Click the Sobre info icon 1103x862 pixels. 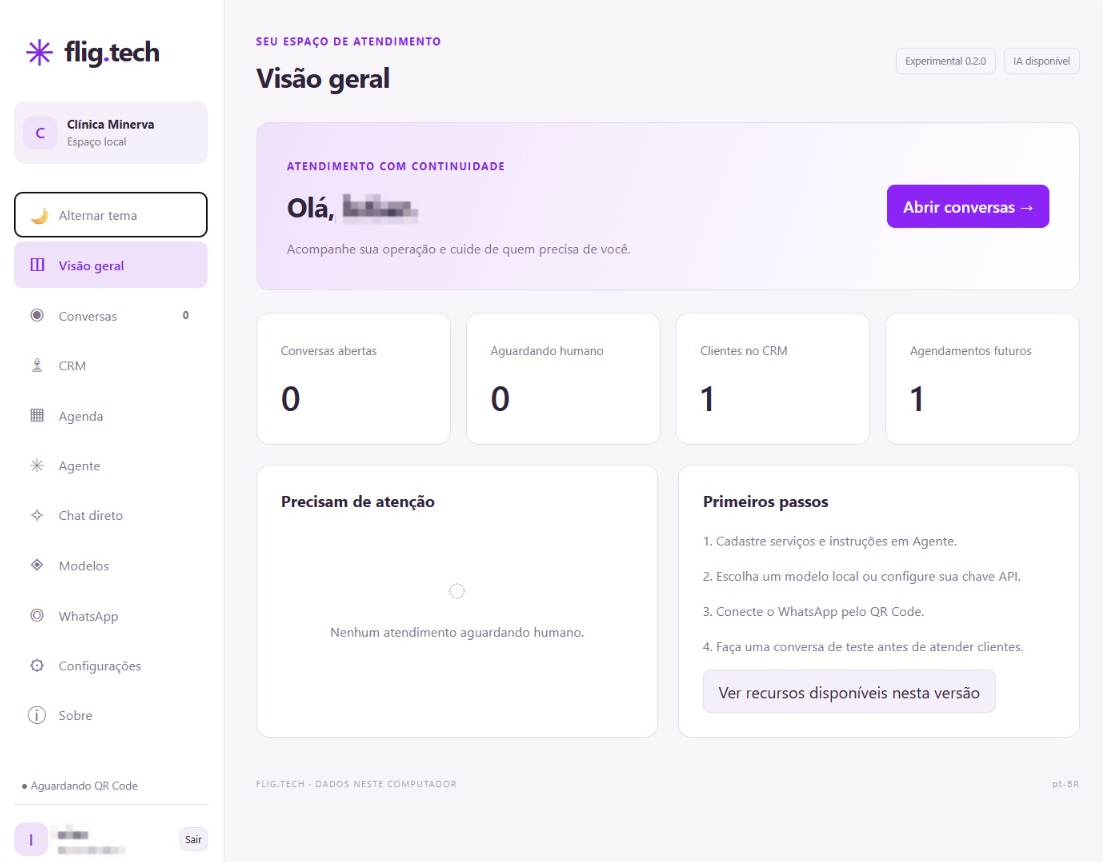click(x=37, y=715)
